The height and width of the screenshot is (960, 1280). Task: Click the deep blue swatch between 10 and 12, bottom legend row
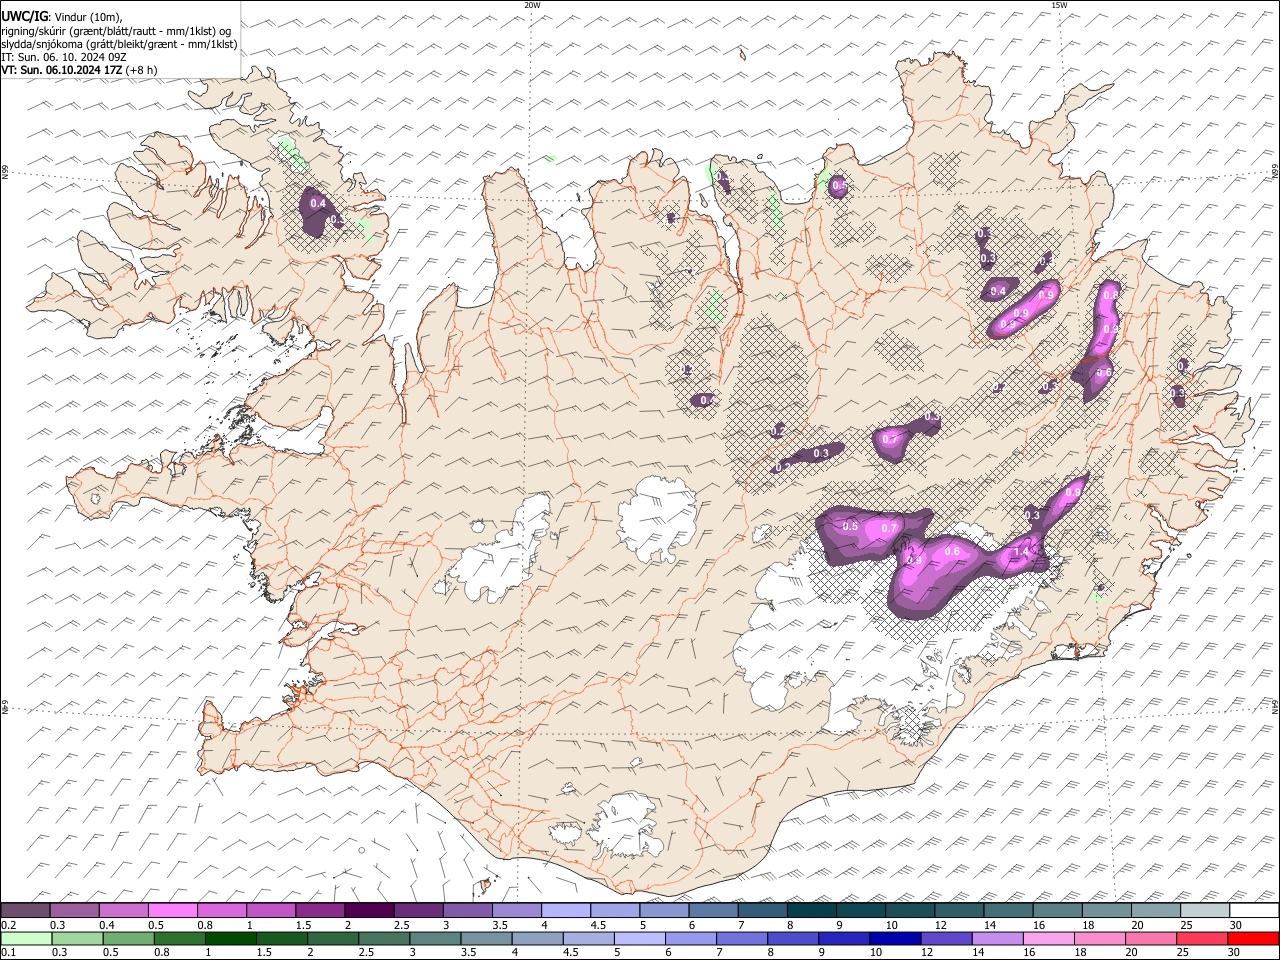pos(896,939)
